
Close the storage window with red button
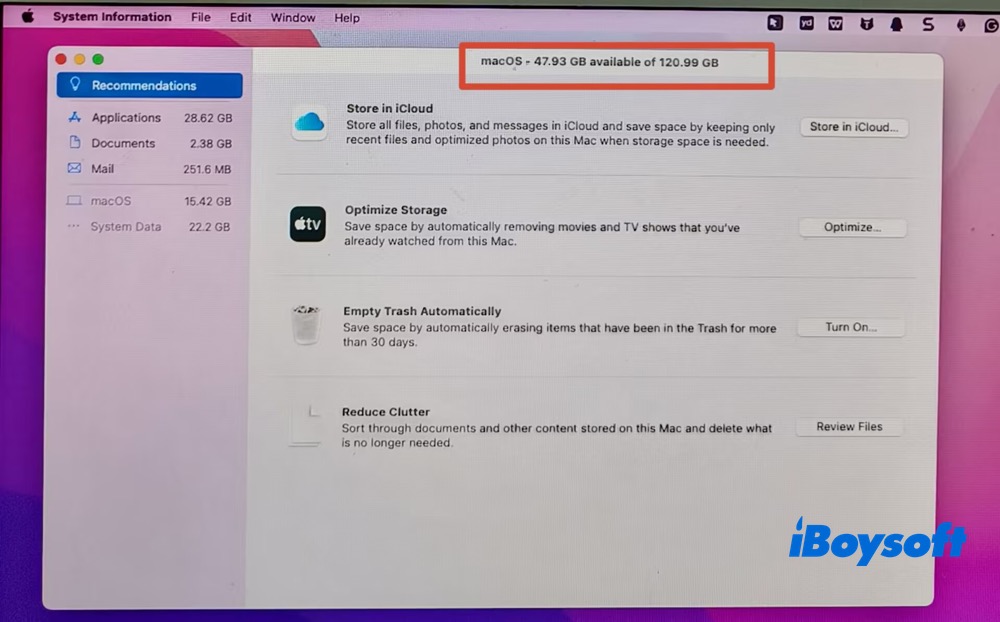coord(61,59)
